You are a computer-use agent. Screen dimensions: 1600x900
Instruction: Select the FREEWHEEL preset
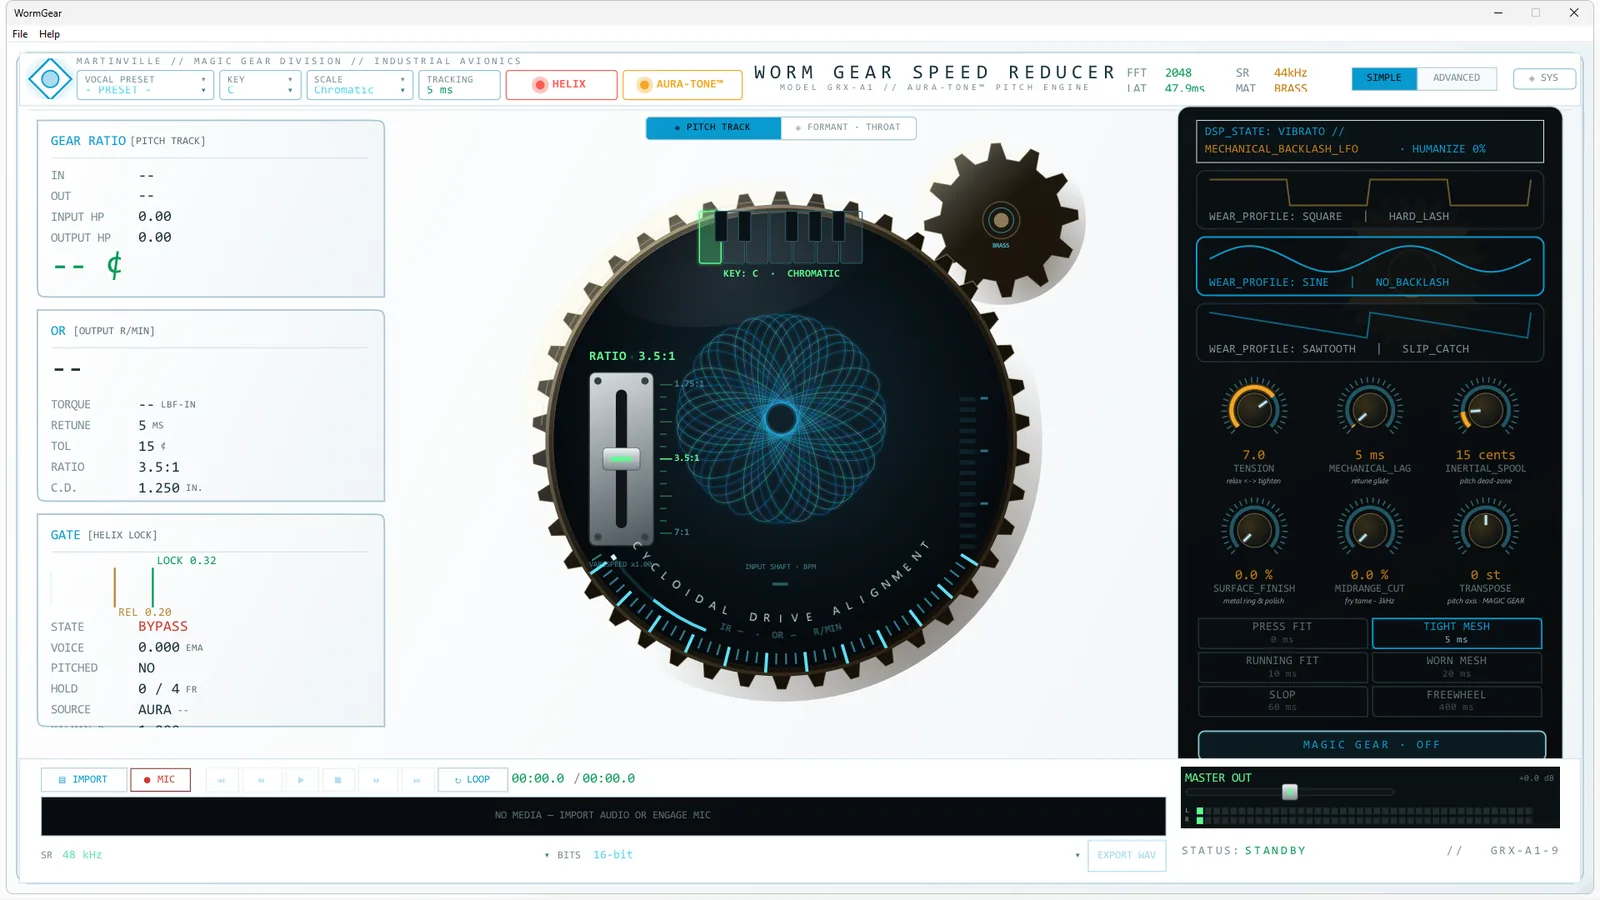[1456, 701]
